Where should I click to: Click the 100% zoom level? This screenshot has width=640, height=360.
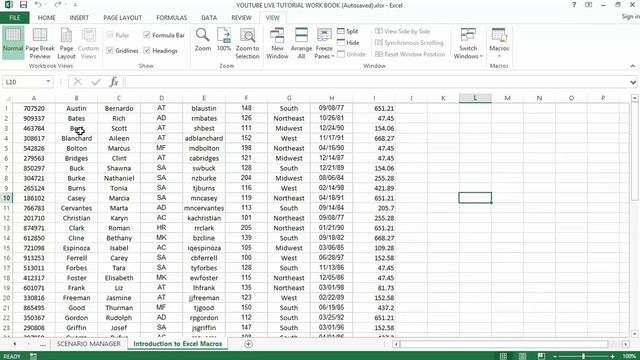point(629,356)
